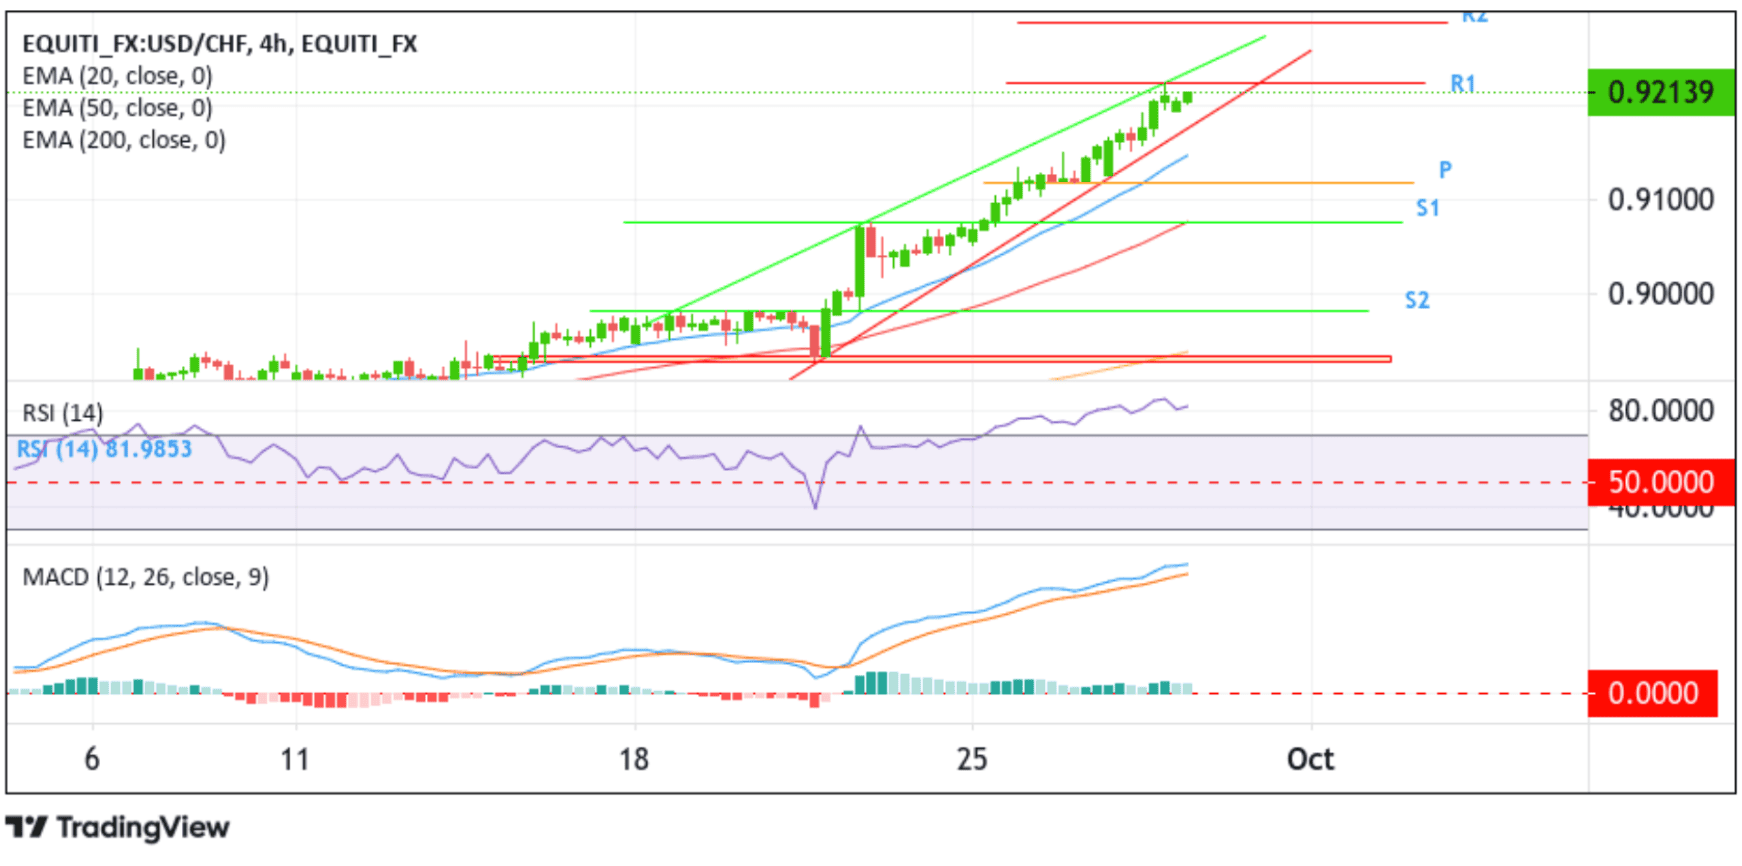Screen dimensions: 1742x866
Task: Click the red MACD 0.0000 level tag
Action: (x=1652, y=693)
